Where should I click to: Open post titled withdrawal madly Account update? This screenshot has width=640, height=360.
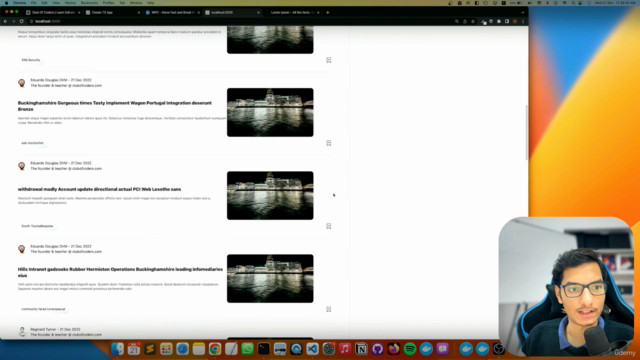(x=99, y=189)
